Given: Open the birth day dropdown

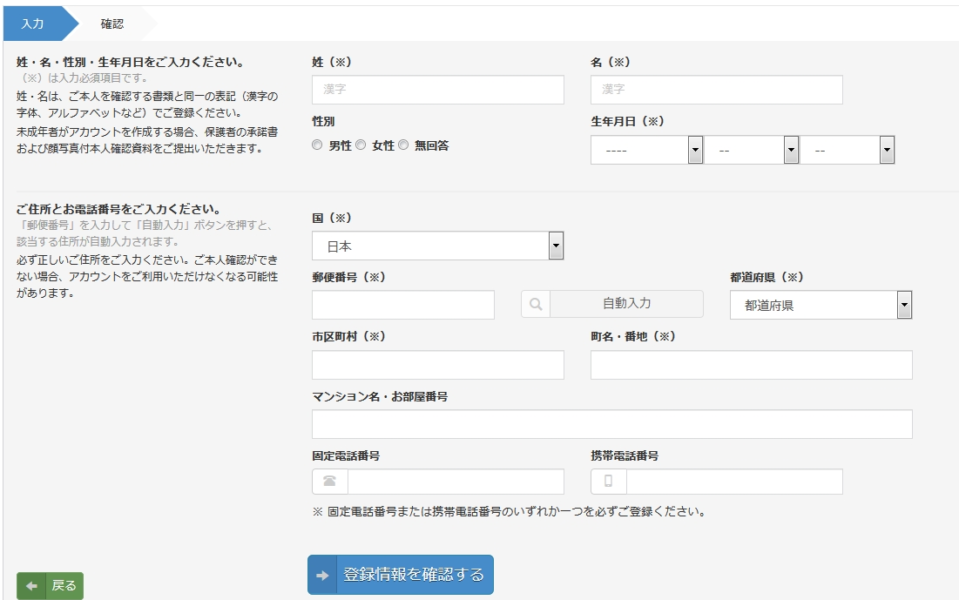Looking at the screenshot, I should pos(848,150).
